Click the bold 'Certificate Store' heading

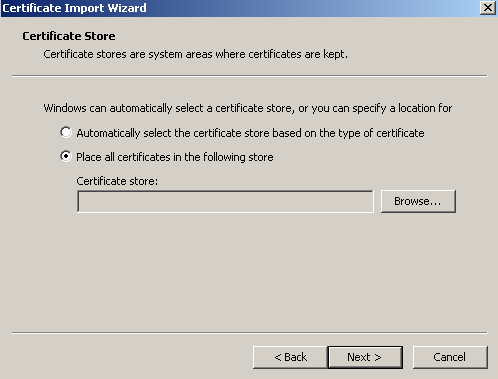(x=69, y=36)
